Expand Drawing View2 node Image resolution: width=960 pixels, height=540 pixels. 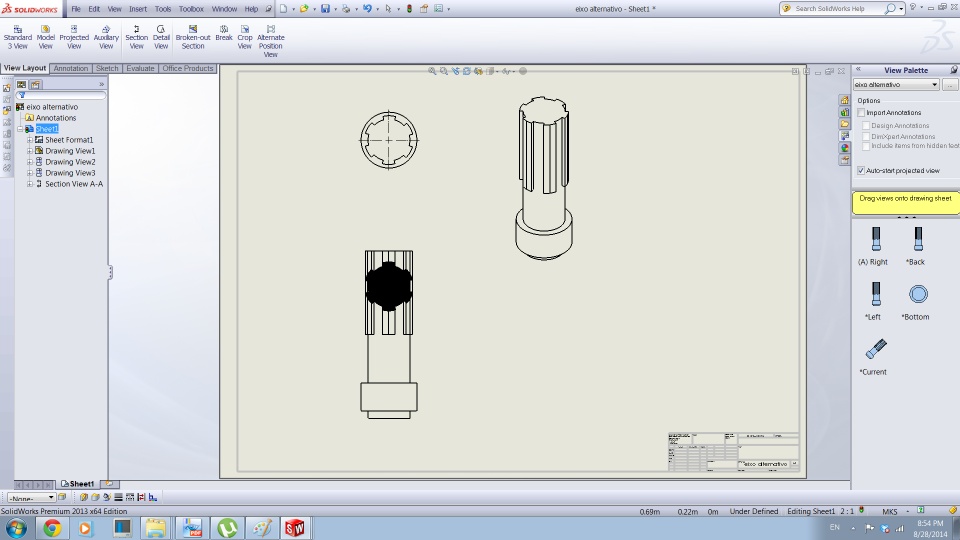[30, 162]
